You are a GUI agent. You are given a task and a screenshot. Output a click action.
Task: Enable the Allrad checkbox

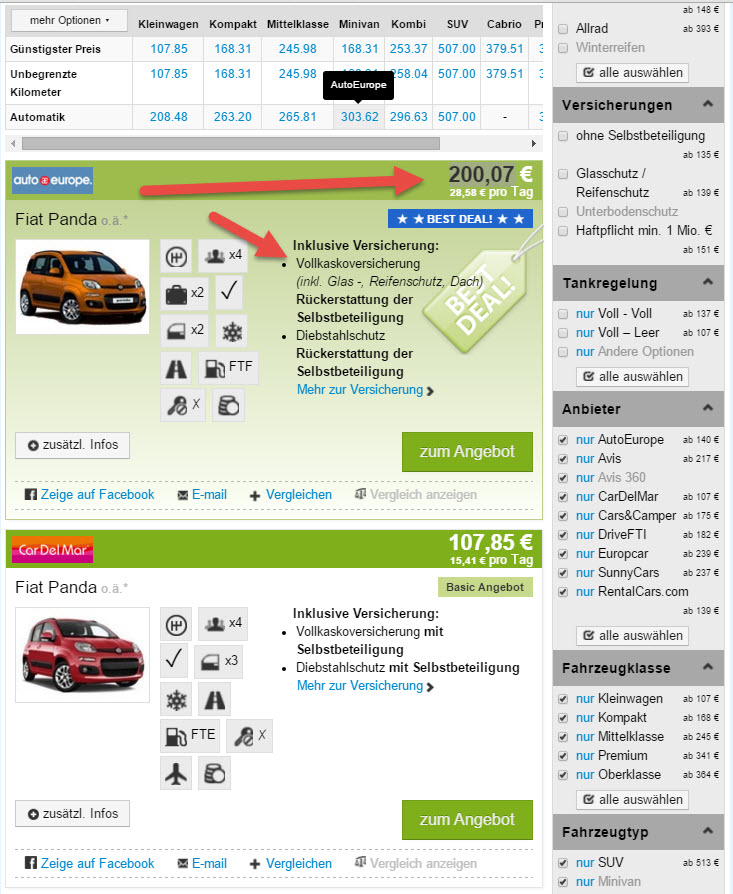(x=563, y=29)
